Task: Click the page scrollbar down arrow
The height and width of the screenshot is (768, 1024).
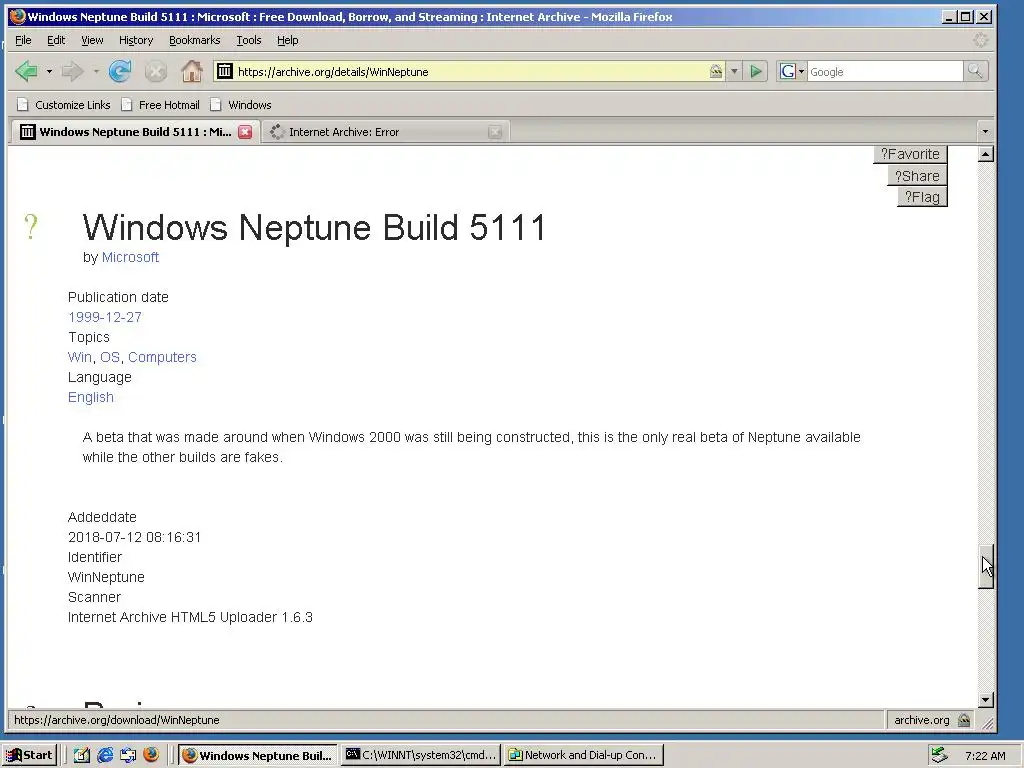Action: [986, 699]
